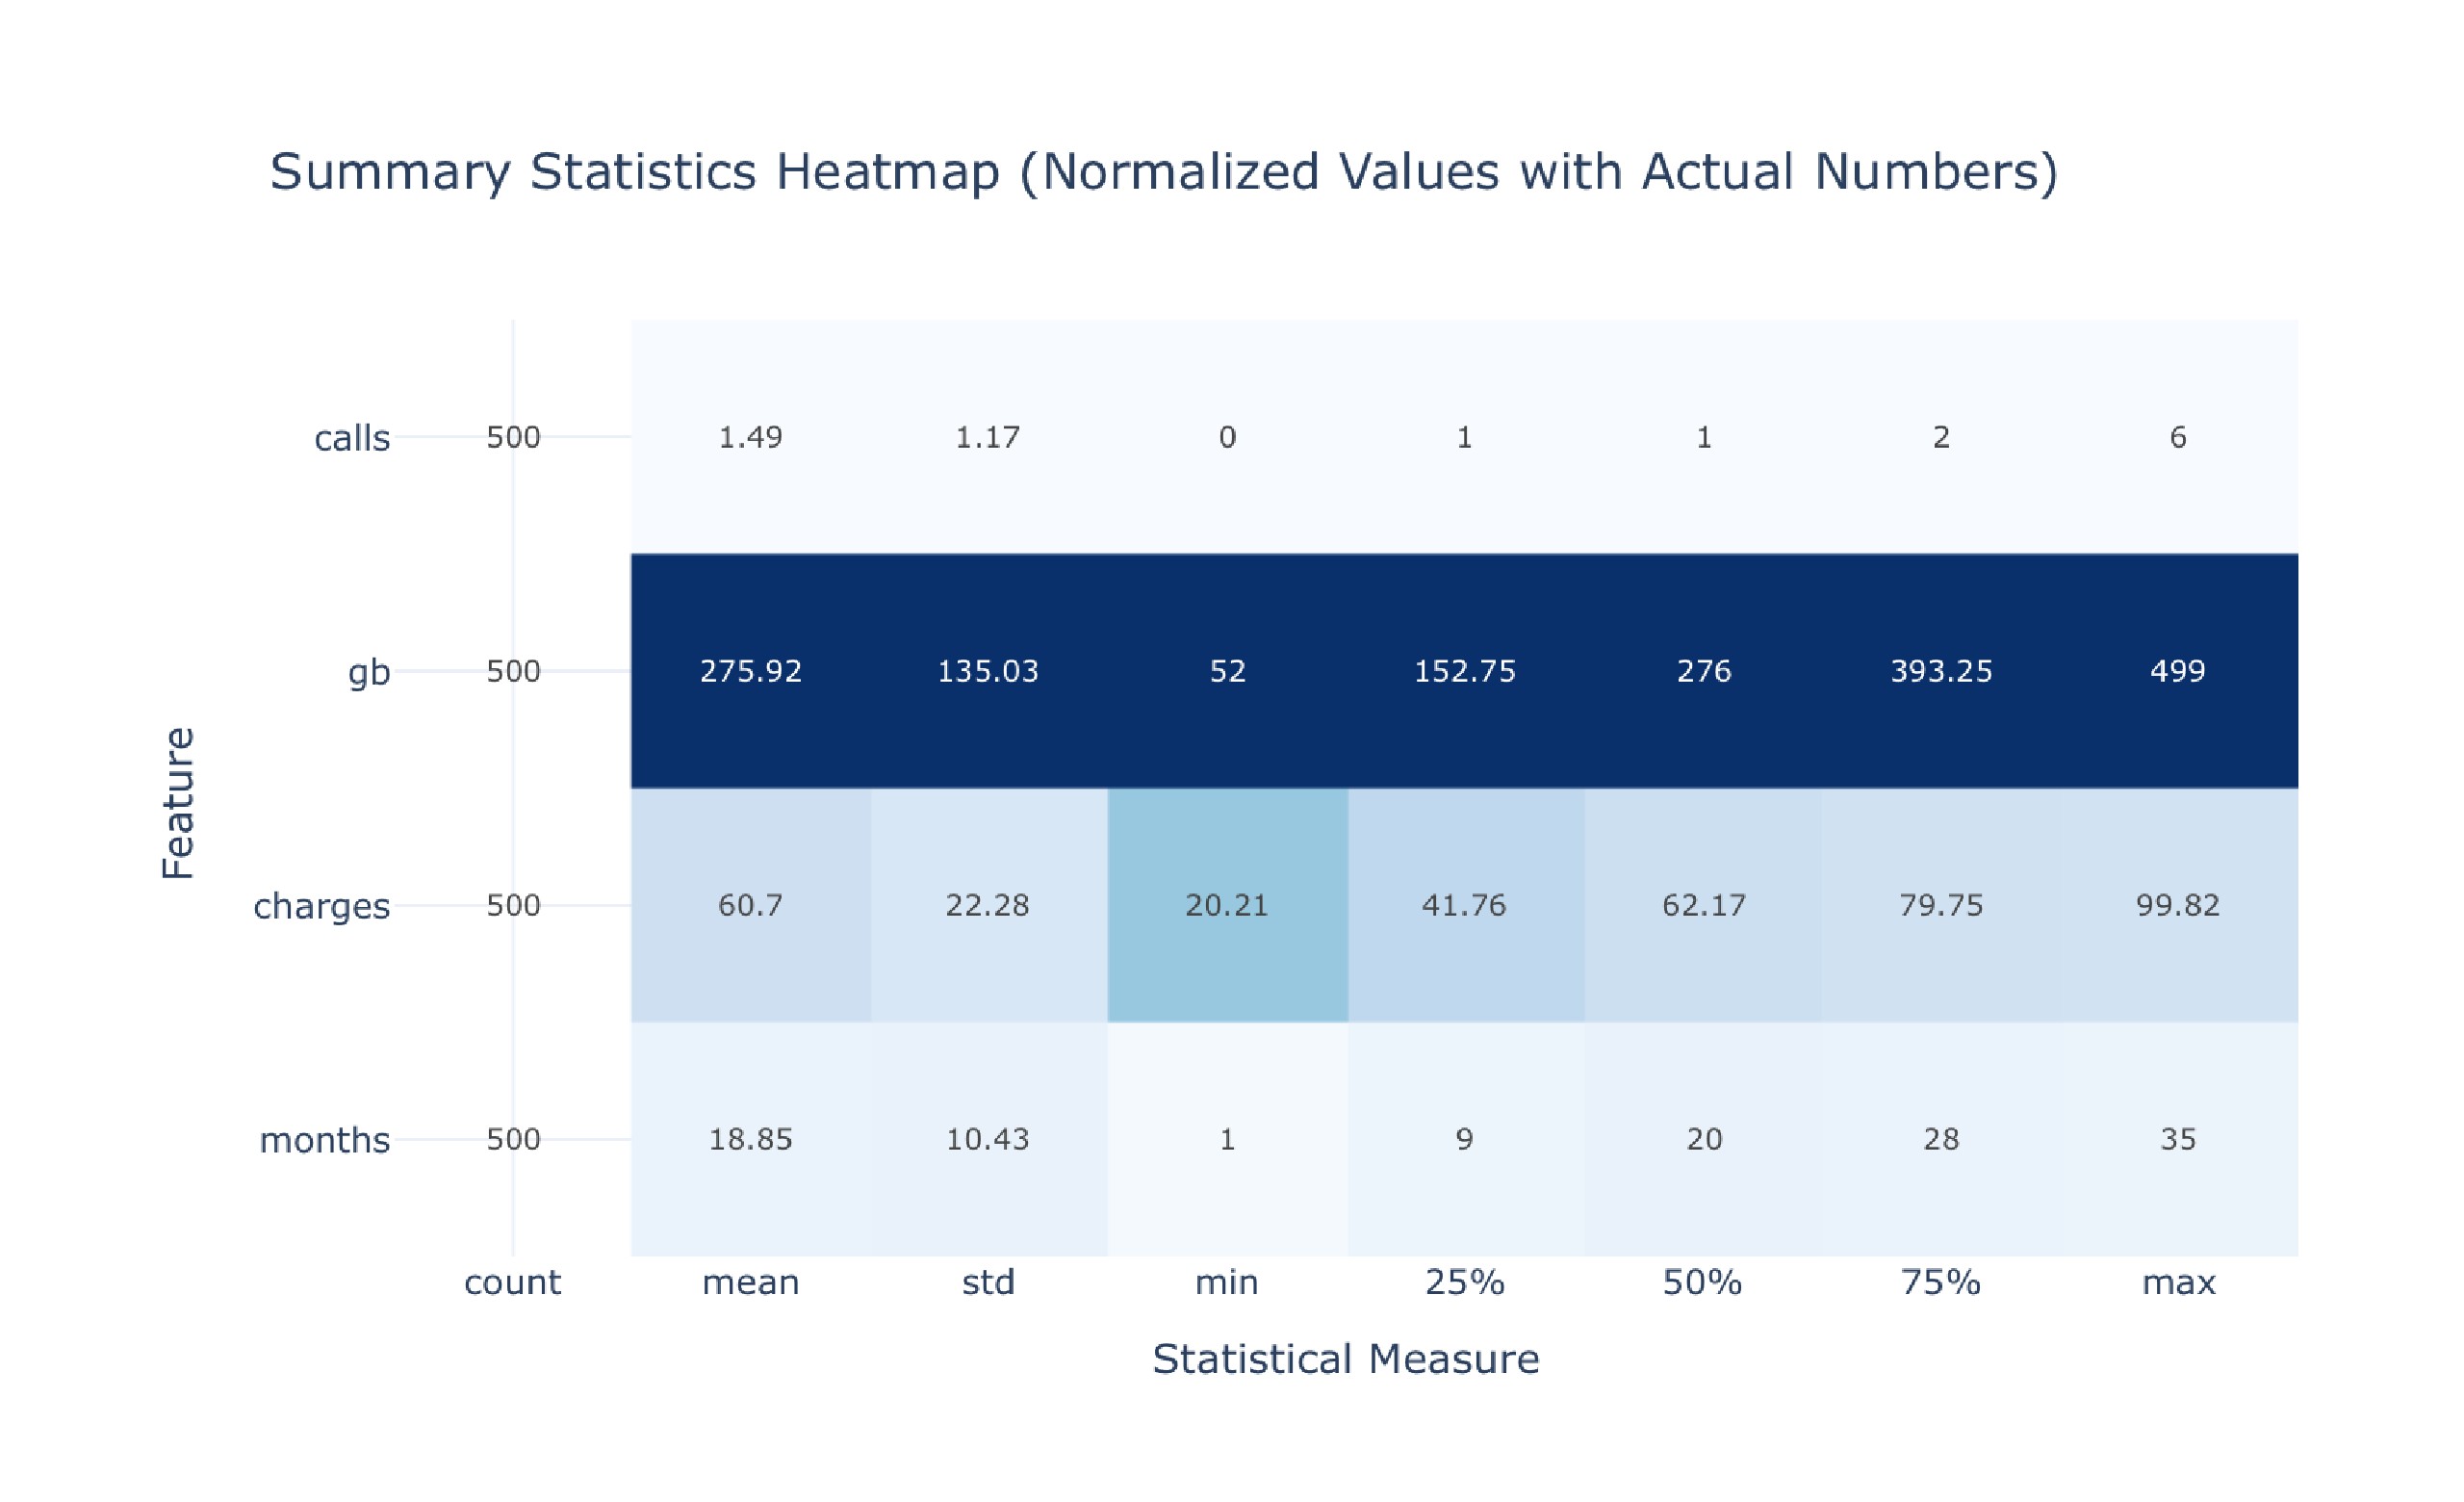Click the gb std cell showing 135.03
The height and width of the screenshot is (1502, 2464).
pos(988,671)
